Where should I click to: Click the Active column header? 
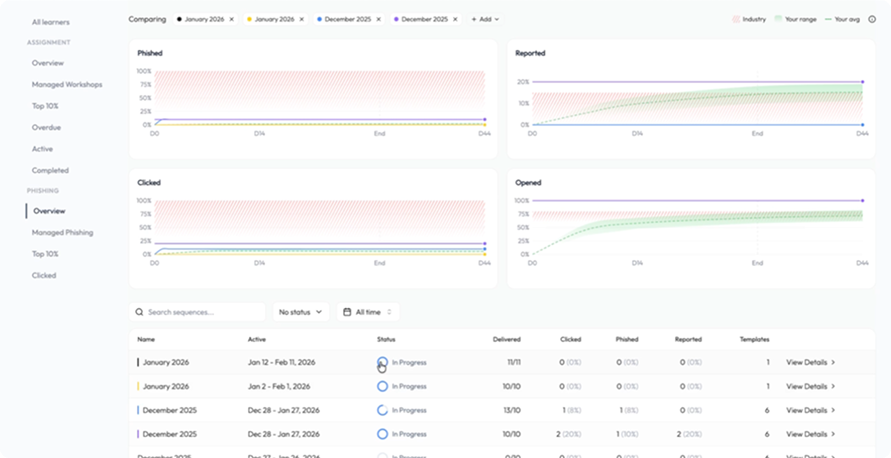[x=257, y=339]
